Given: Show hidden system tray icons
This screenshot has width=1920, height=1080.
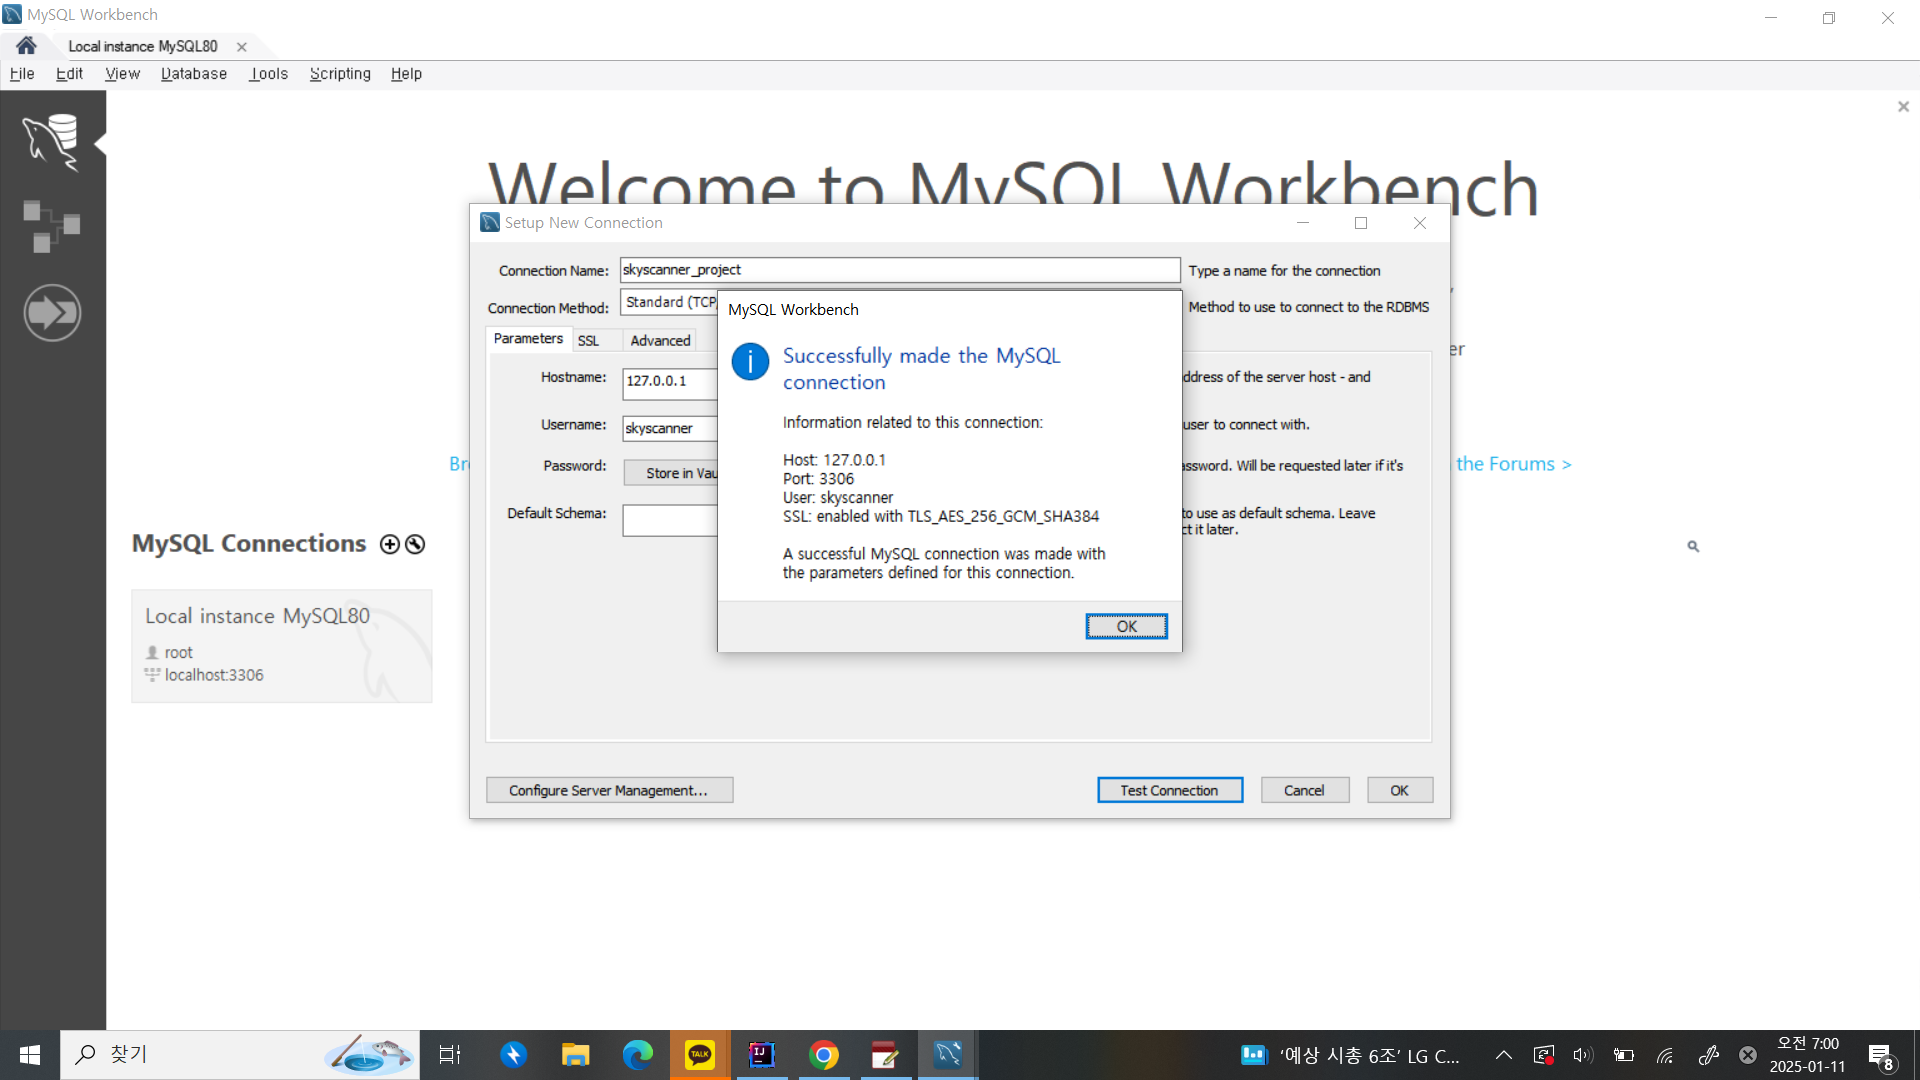Looking at the screenshot, I should point(1504,1055).
